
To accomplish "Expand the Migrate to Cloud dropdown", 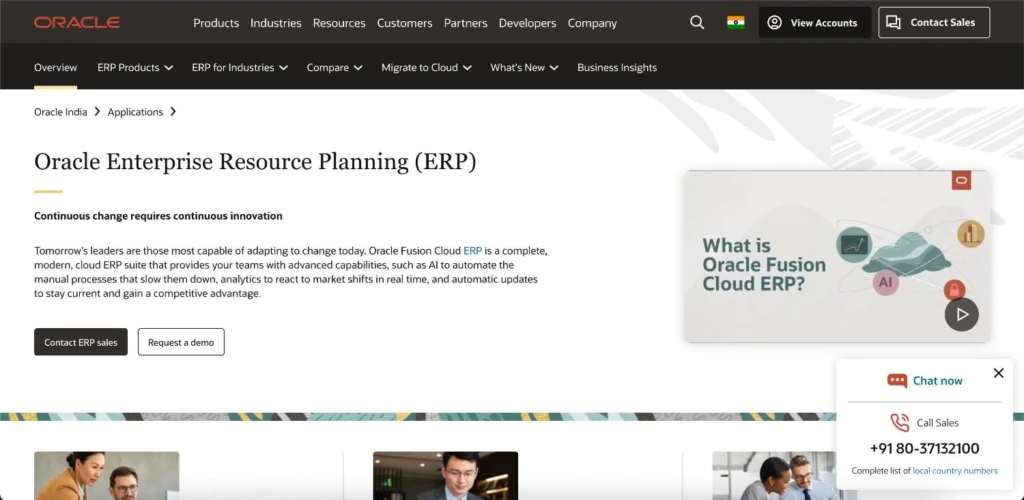I will click(426, 67).
